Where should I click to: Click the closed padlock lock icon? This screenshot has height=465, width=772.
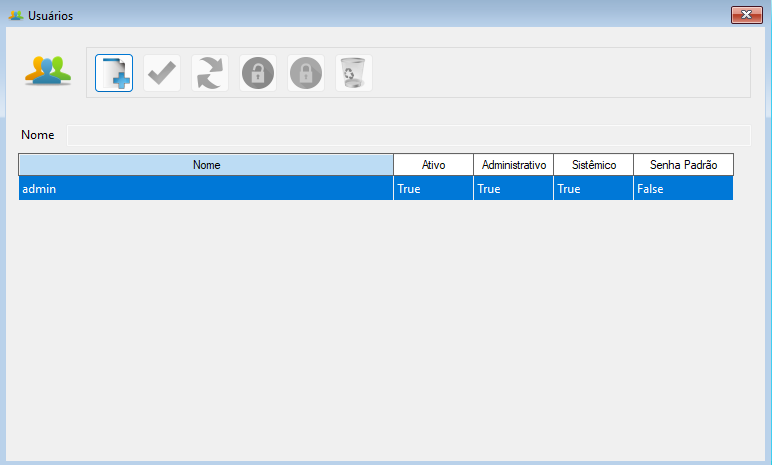click(306, 73)
